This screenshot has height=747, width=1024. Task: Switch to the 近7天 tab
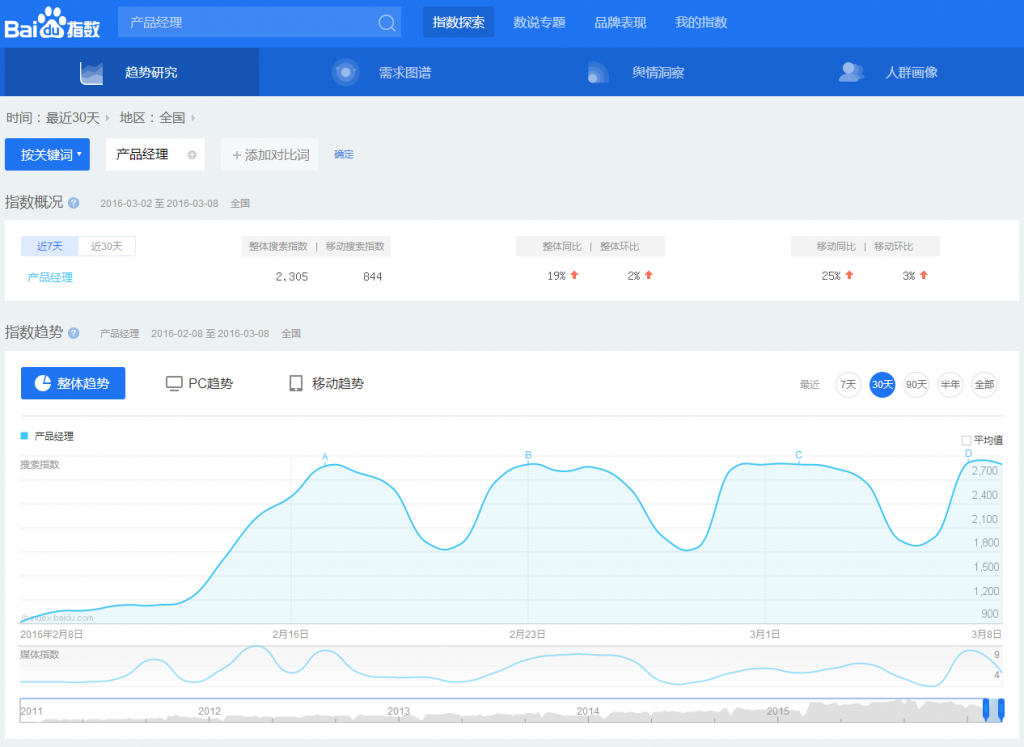click(x=50, y=245)
